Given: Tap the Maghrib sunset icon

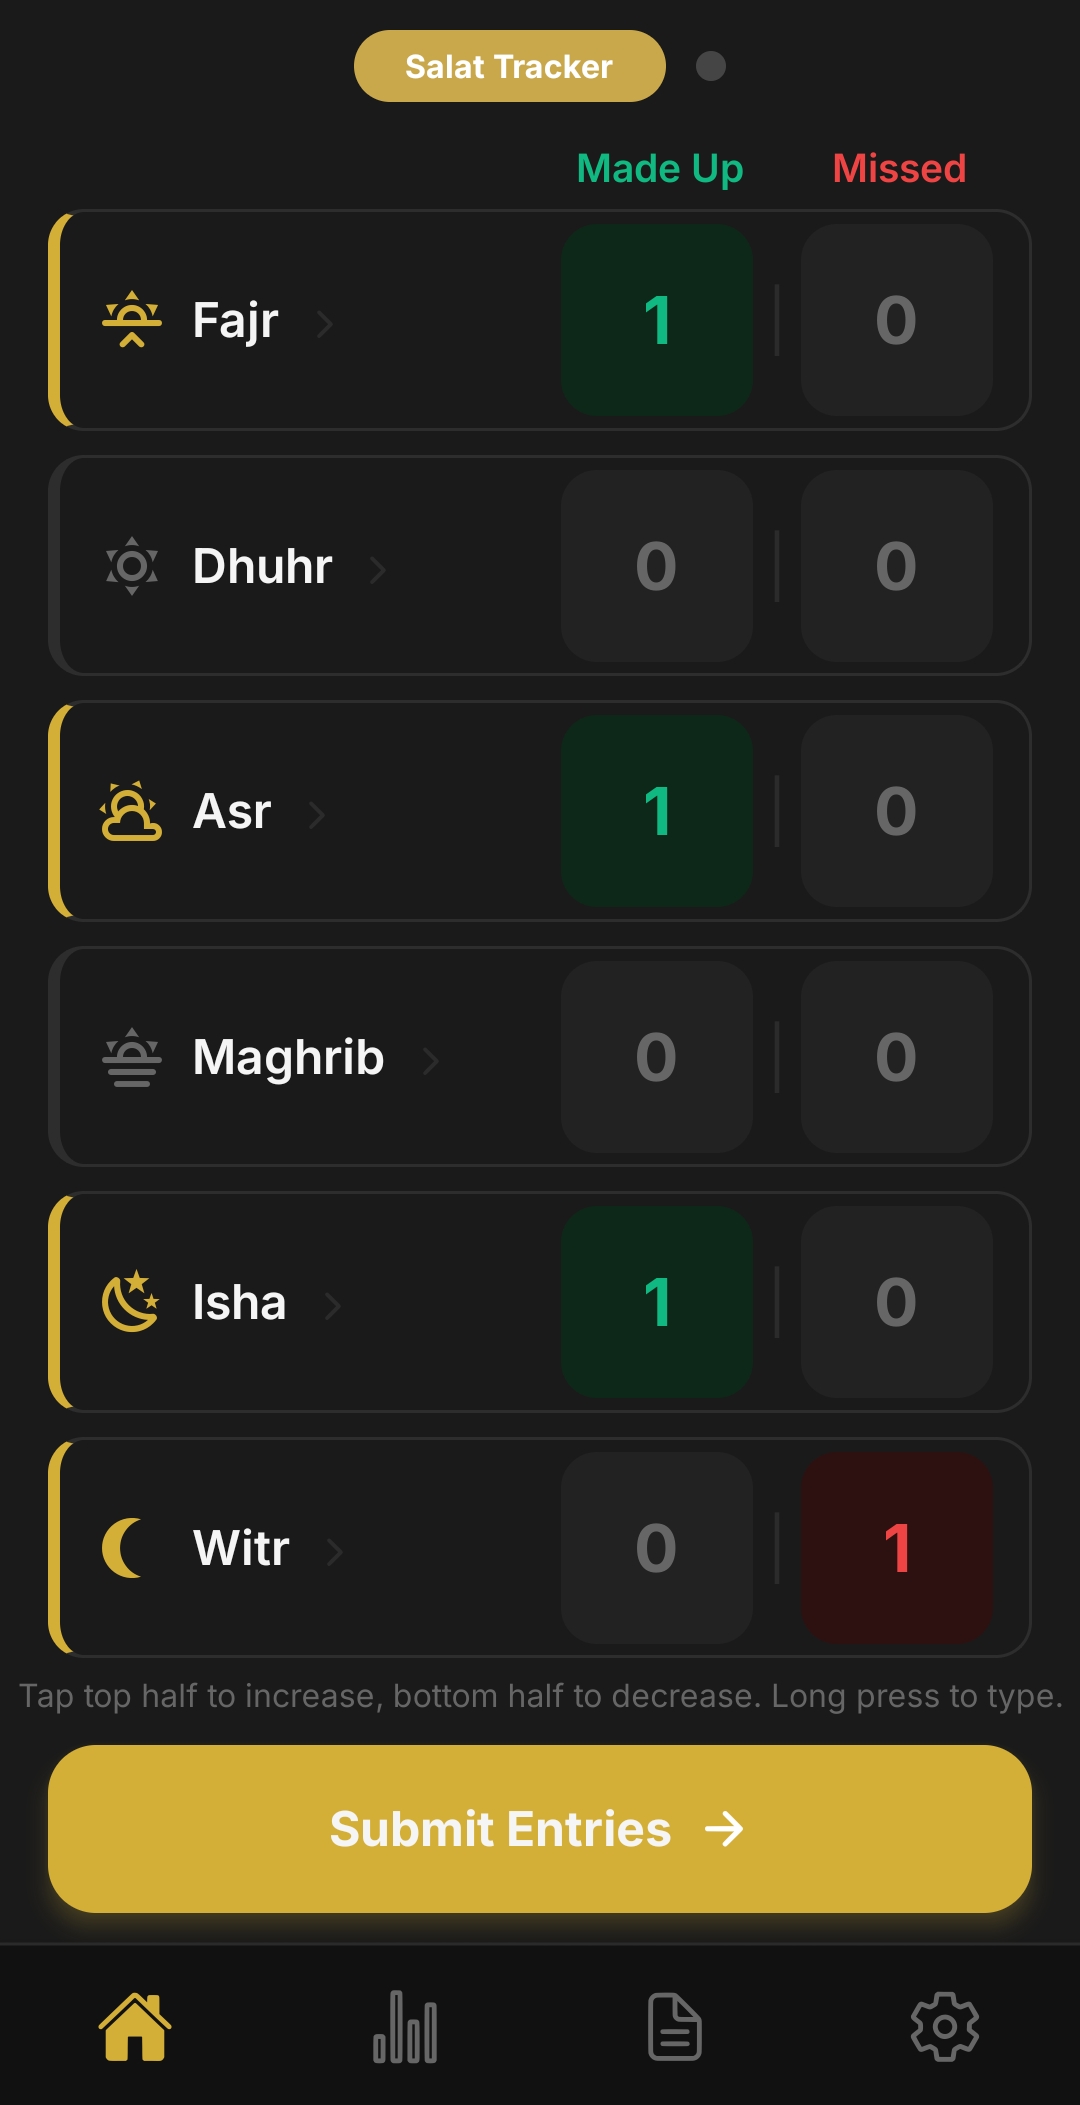Looking at the screenshot, I should coord(132,1057).
